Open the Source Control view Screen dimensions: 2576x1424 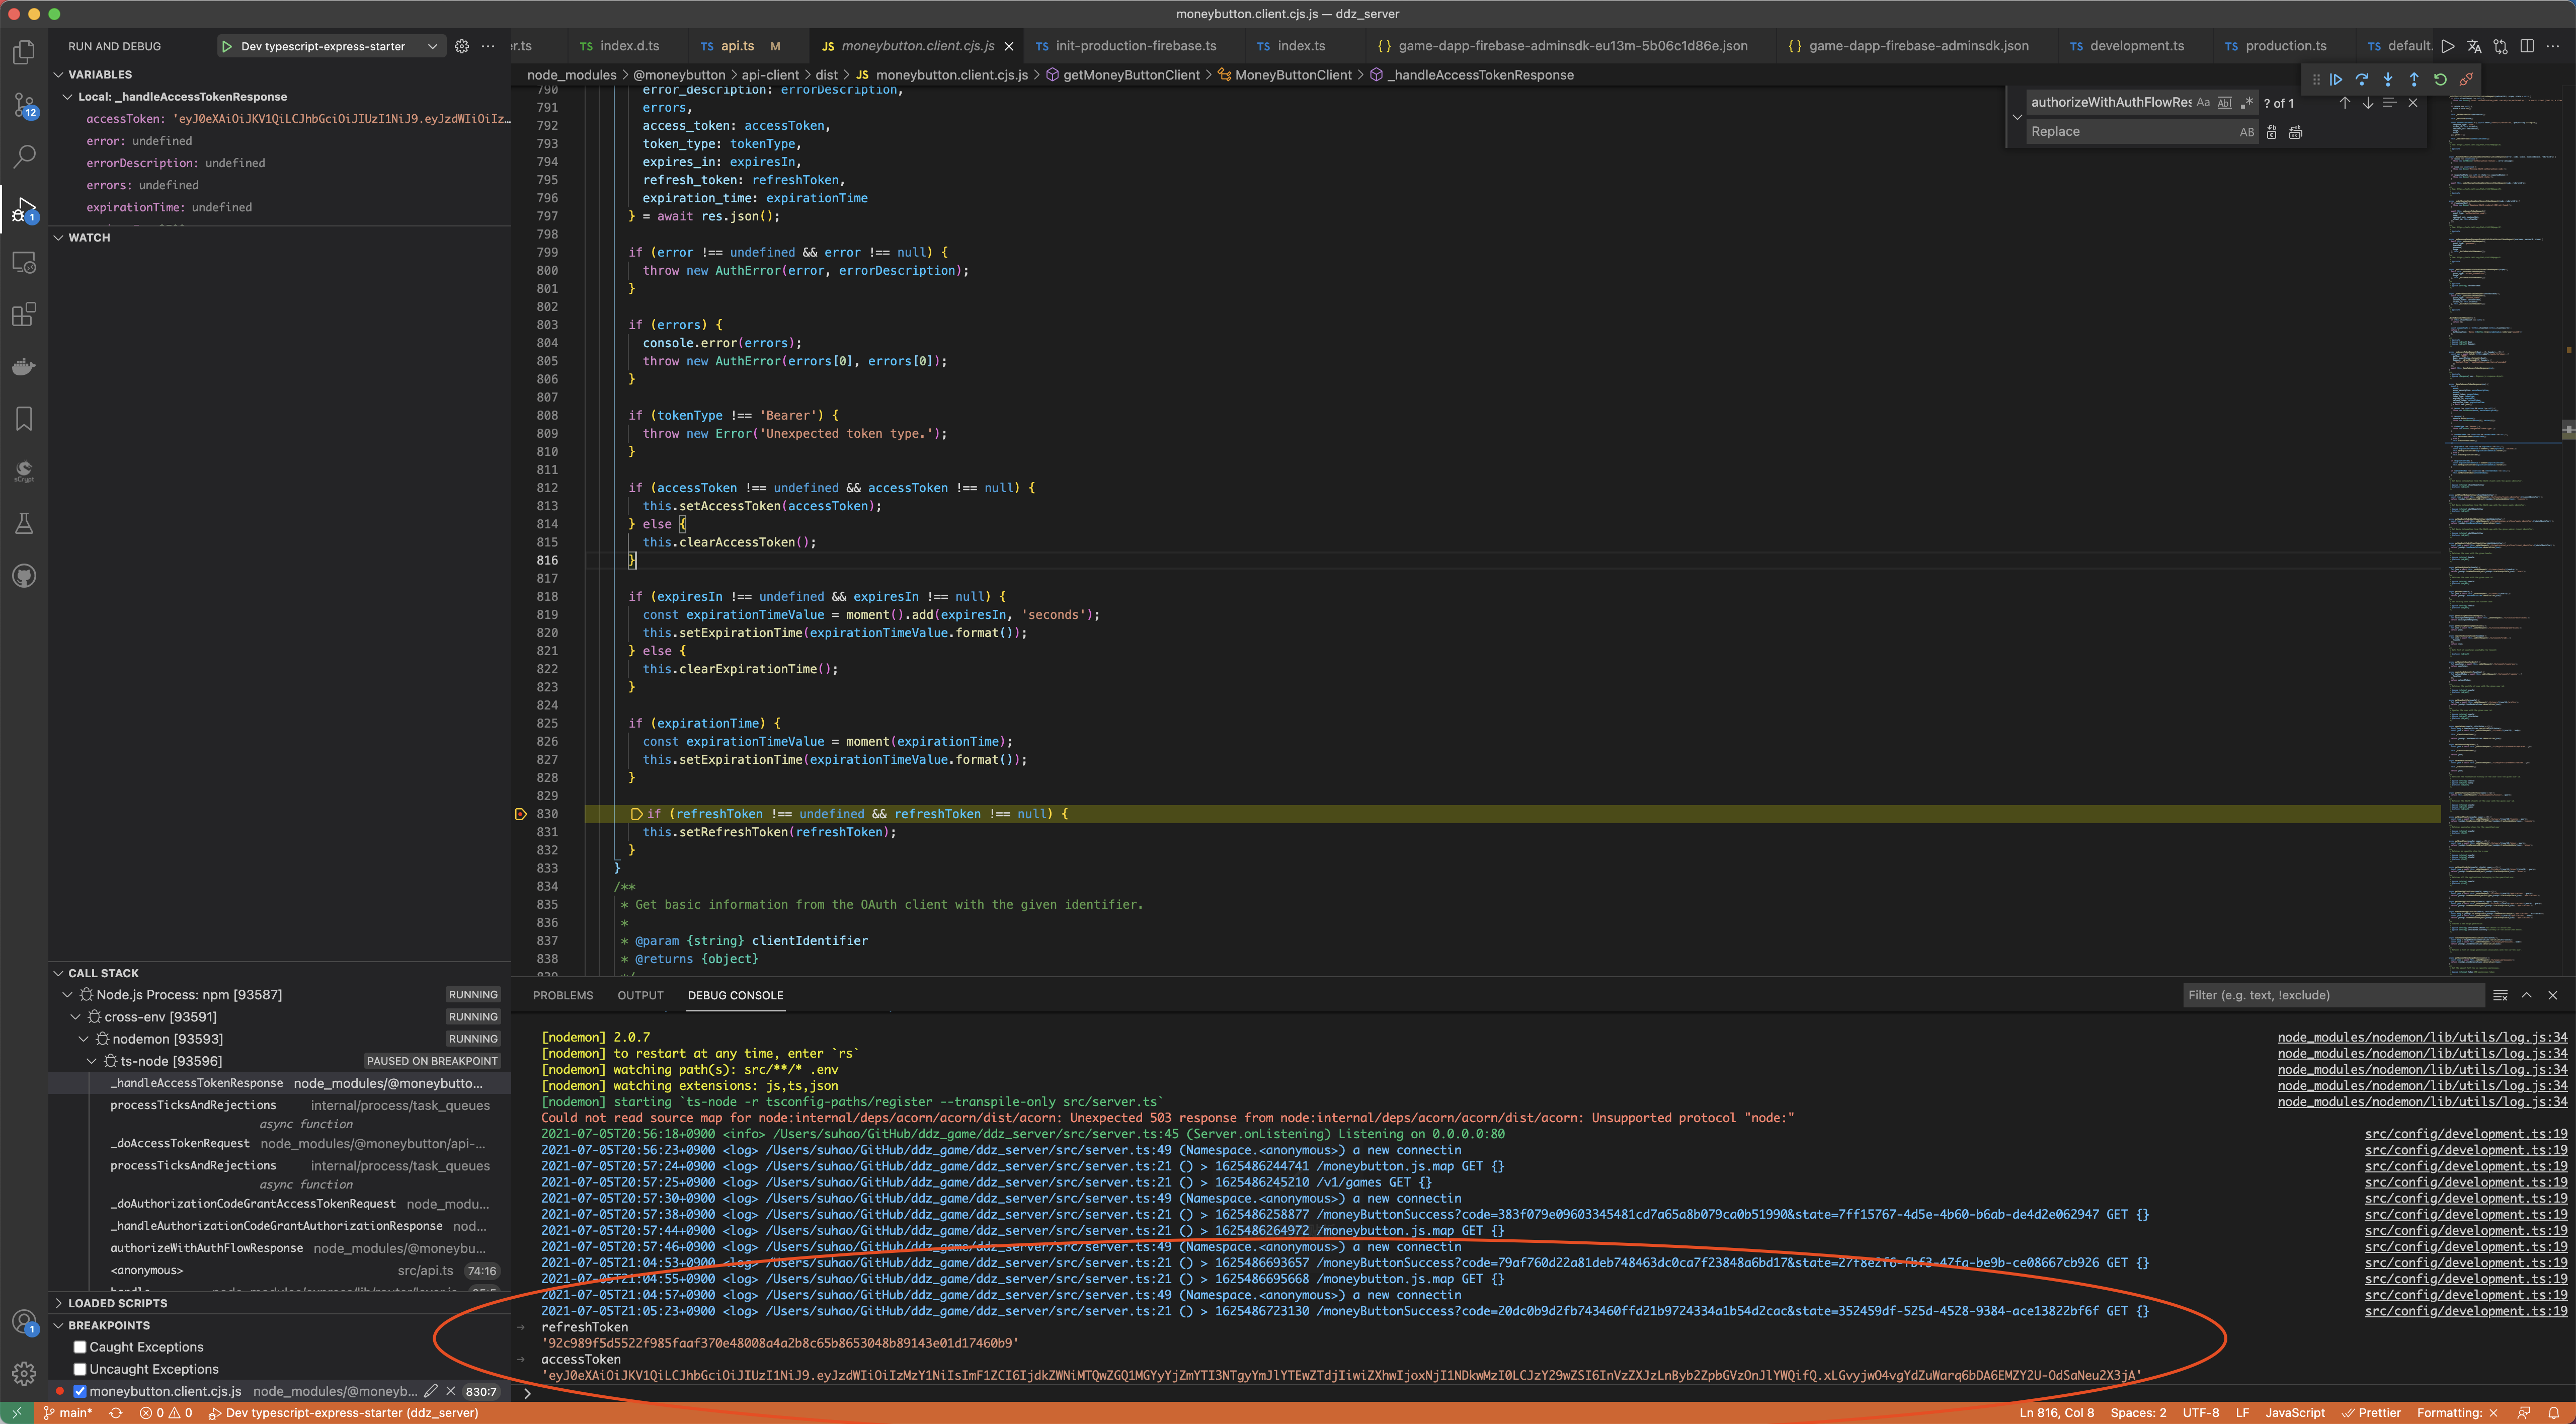click(24, 104)
